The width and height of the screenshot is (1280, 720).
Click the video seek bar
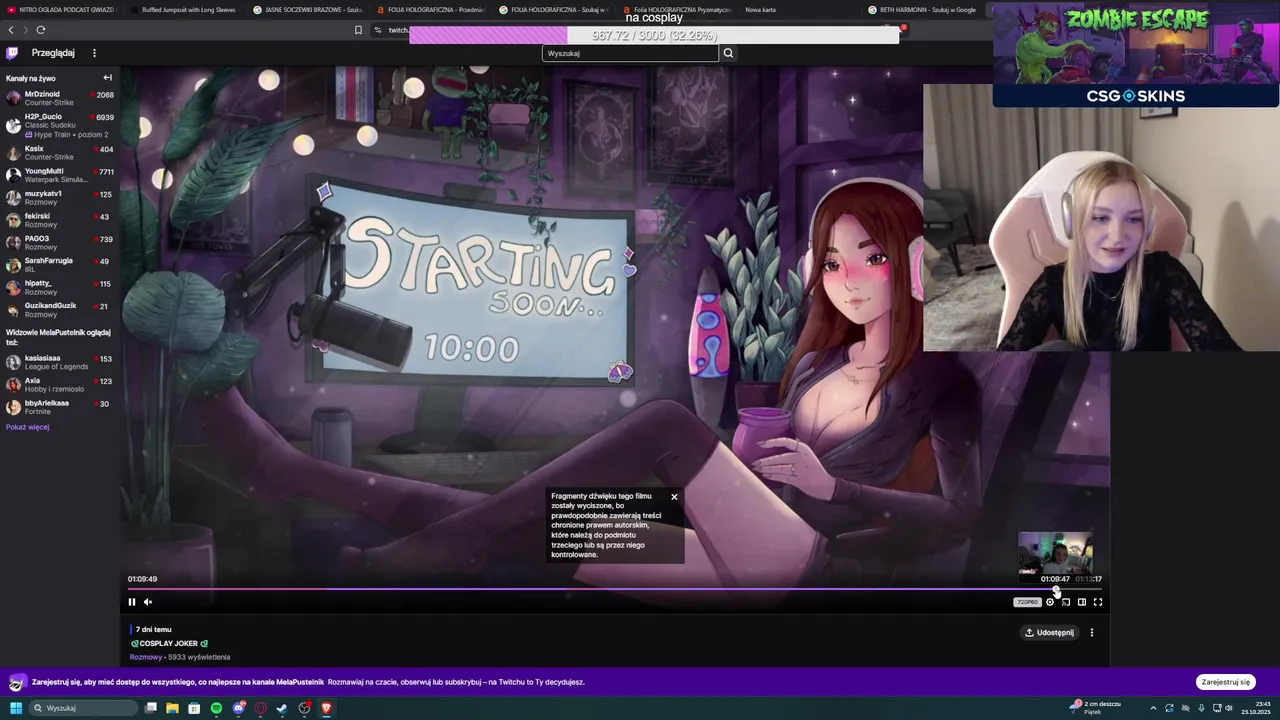point(615,589)
